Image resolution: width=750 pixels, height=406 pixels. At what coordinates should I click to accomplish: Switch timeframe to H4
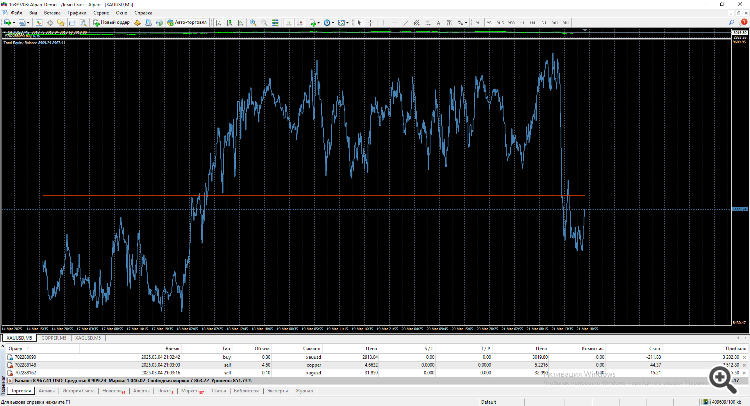(533, 22)
